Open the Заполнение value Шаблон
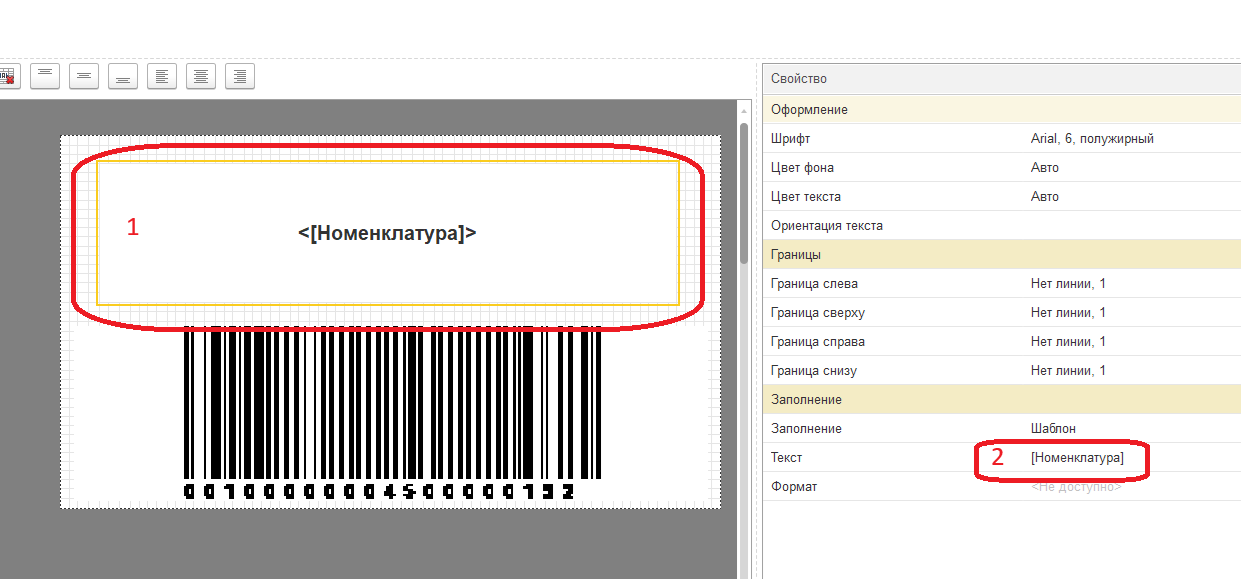1241x579 pixels. (1053, 429)
